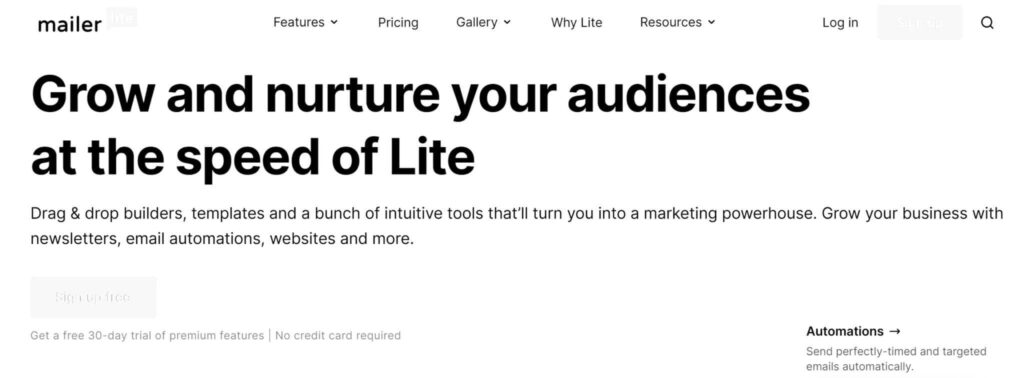Click the Grow and nurture headline
The height and width of the screenshot is (378, 1024).
point(421,125)
